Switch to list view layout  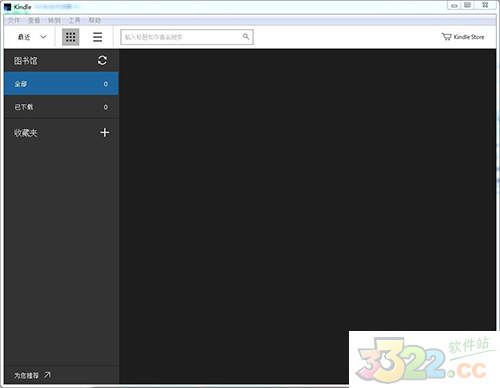[x=97, y=37]
